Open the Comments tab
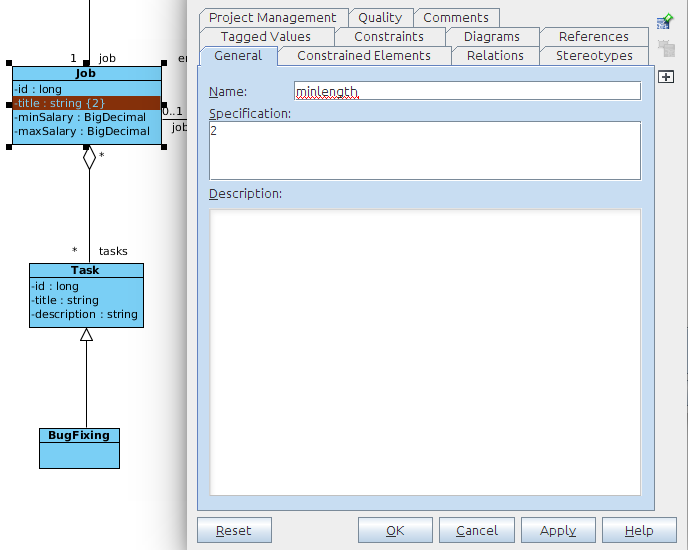 (x=456, y=17)
